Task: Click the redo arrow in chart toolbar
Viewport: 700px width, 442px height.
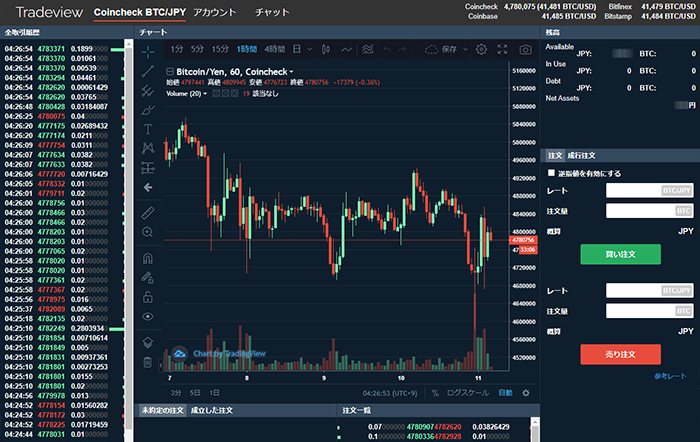Action: click(x=402, y=50)
